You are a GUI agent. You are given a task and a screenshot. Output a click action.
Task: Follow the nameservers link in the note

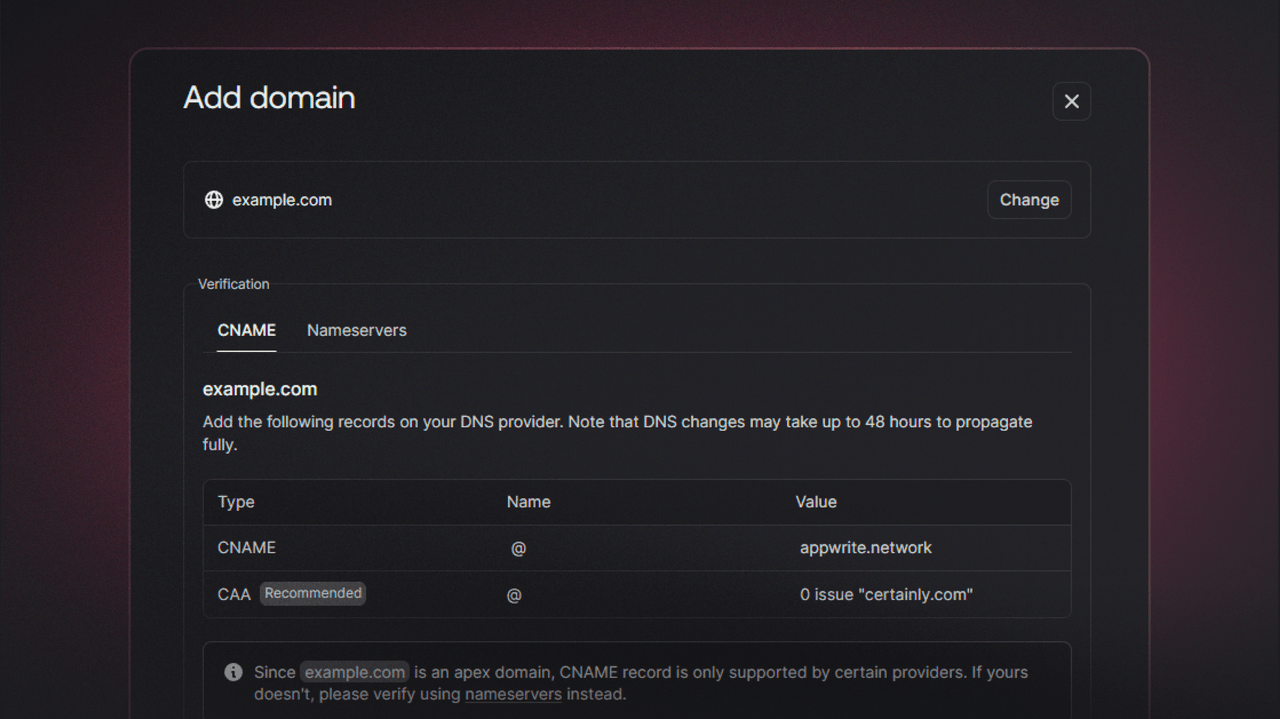pos(513,694)
